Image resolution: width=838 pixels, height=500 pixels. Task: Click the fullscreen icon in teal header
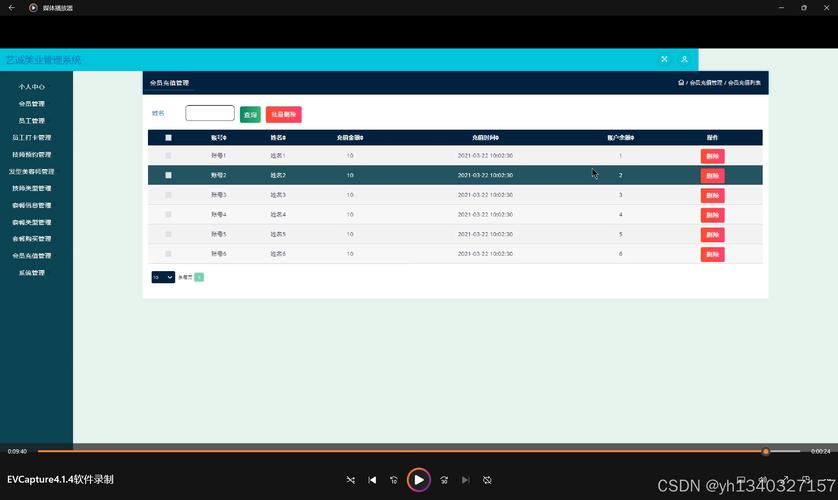click(x=664, y=59)
